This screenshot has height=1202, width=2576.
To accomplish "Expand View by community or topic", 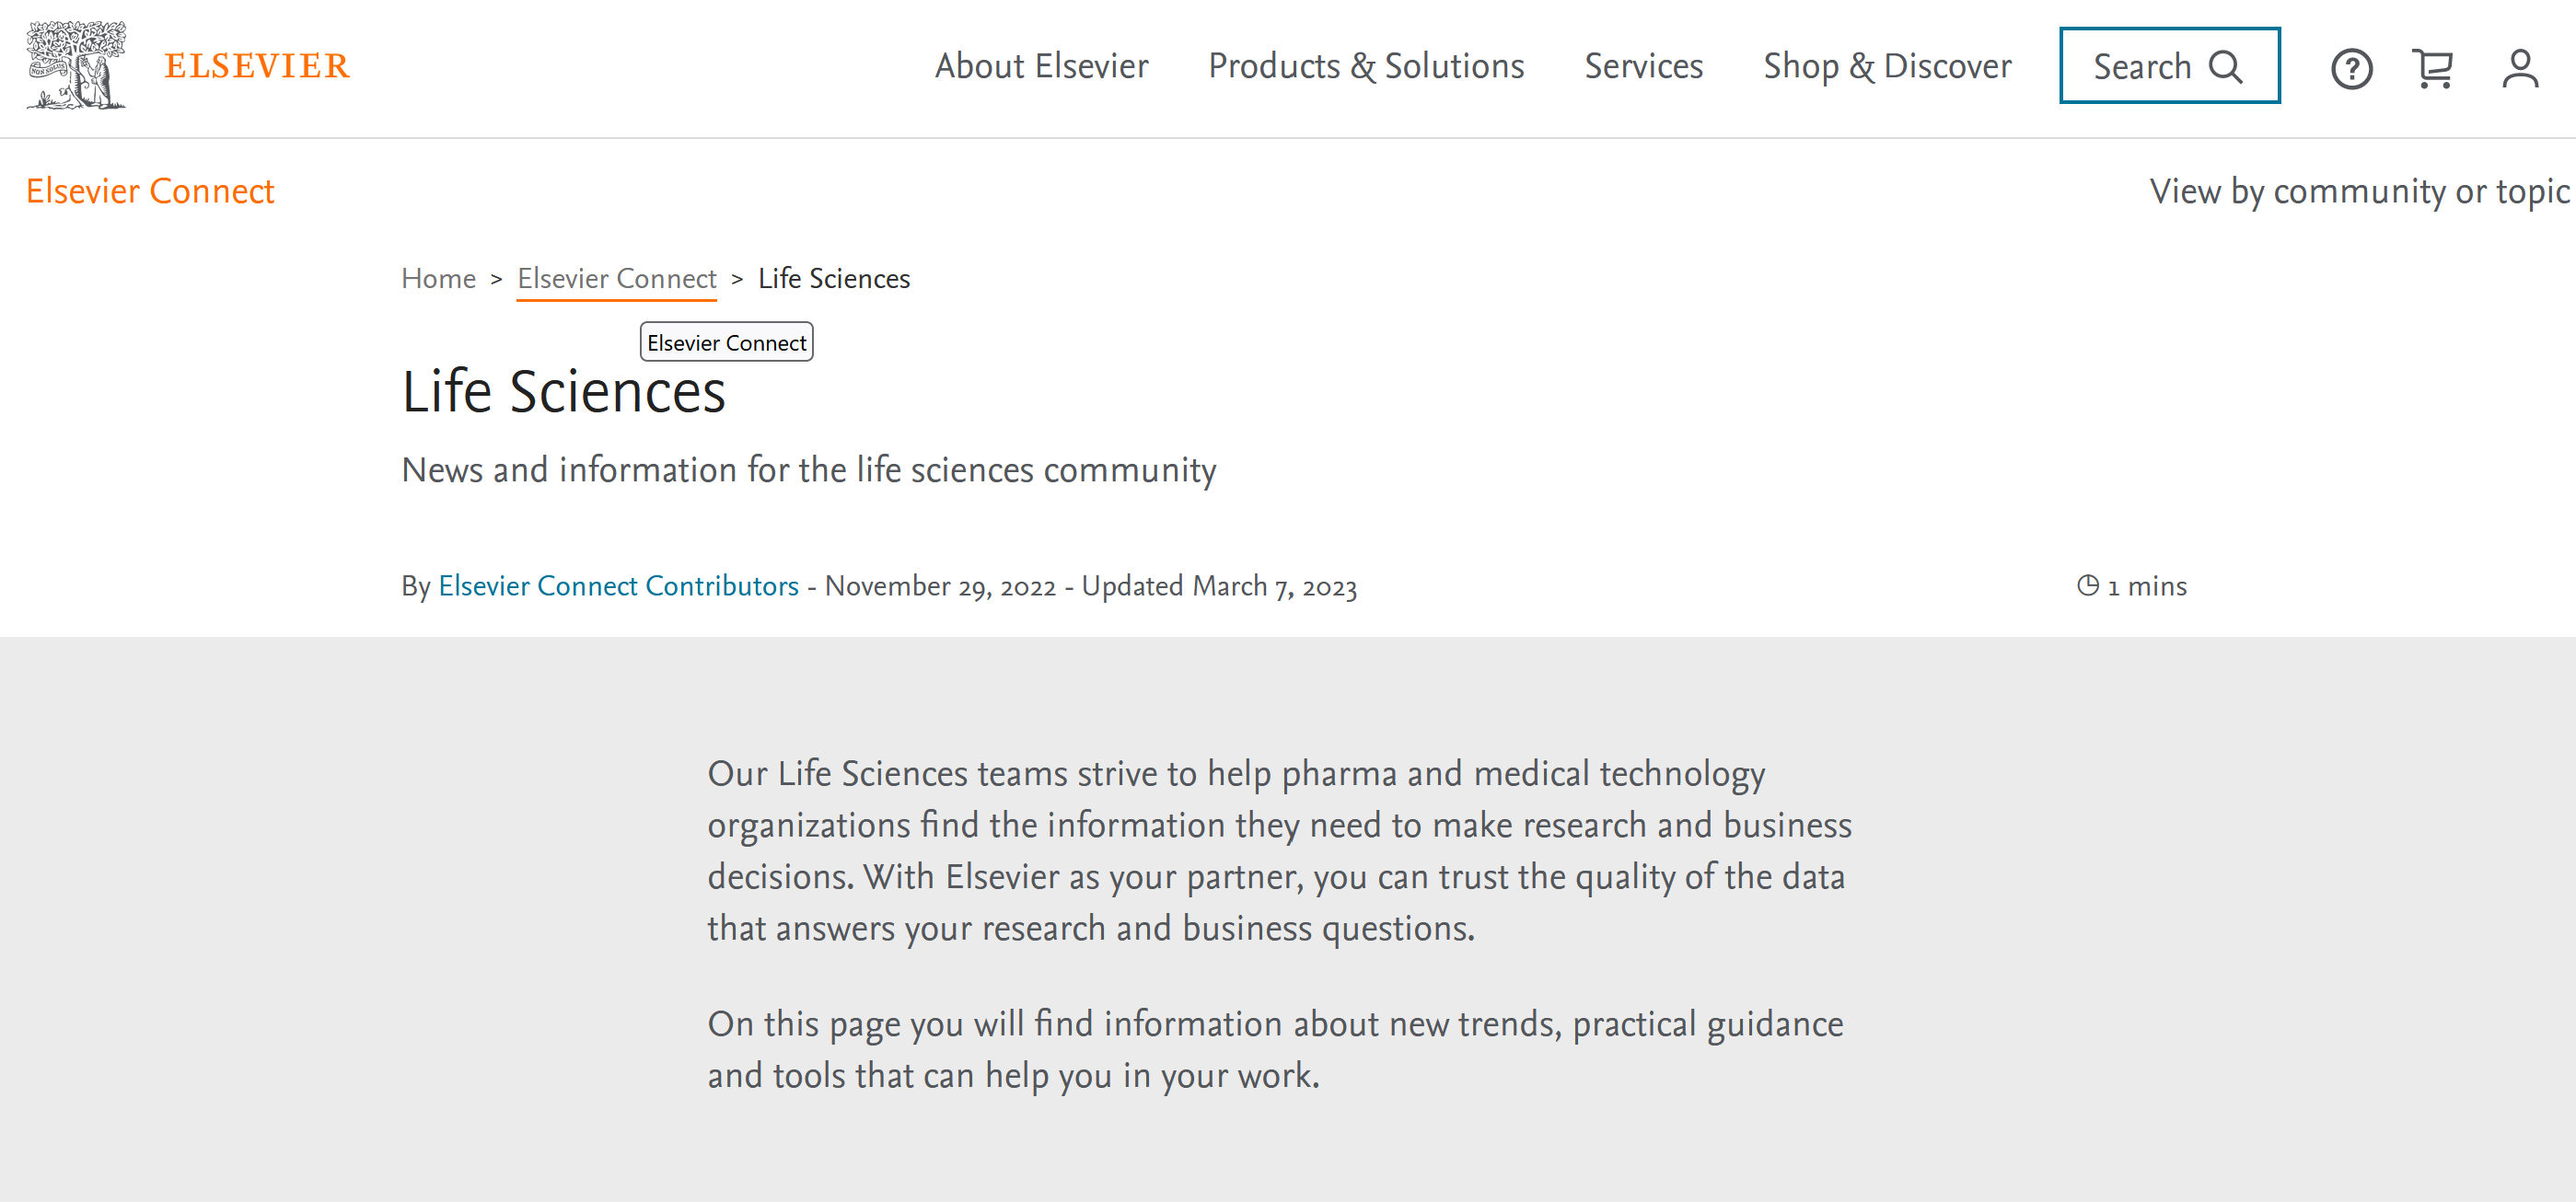I will (2358, 191).
